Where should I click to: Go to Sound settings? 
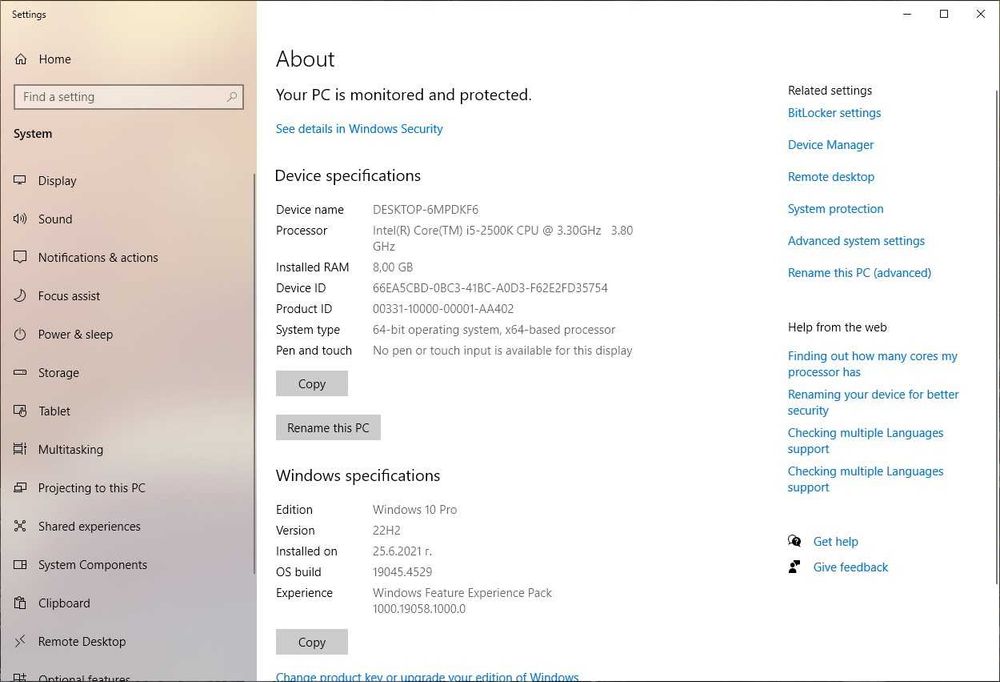128,219
